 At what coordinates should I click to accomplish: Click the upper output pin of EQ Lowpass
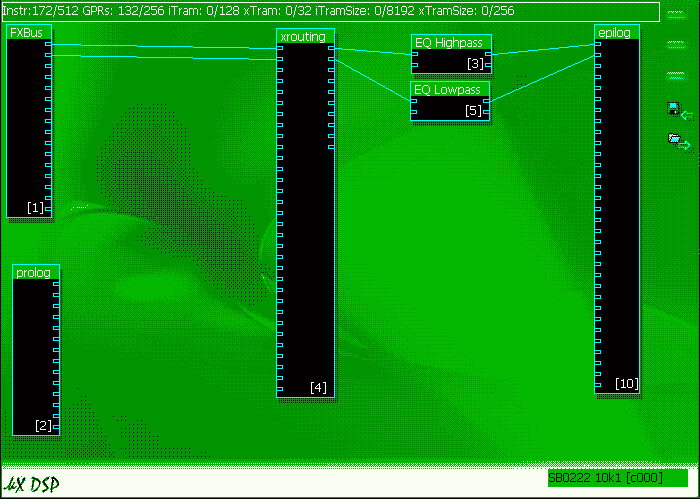tap(486, 101)
